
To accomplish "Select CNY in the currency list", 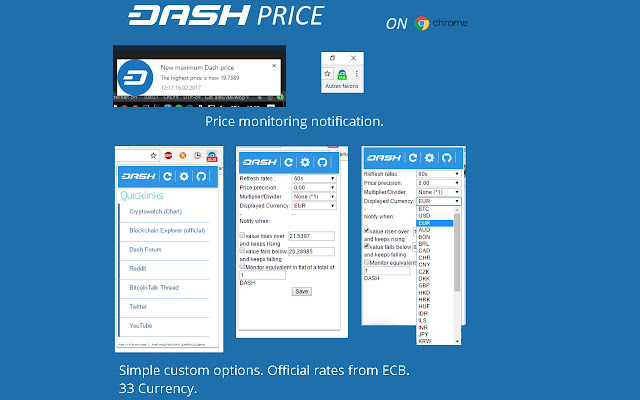I will [x=435, y=264].
